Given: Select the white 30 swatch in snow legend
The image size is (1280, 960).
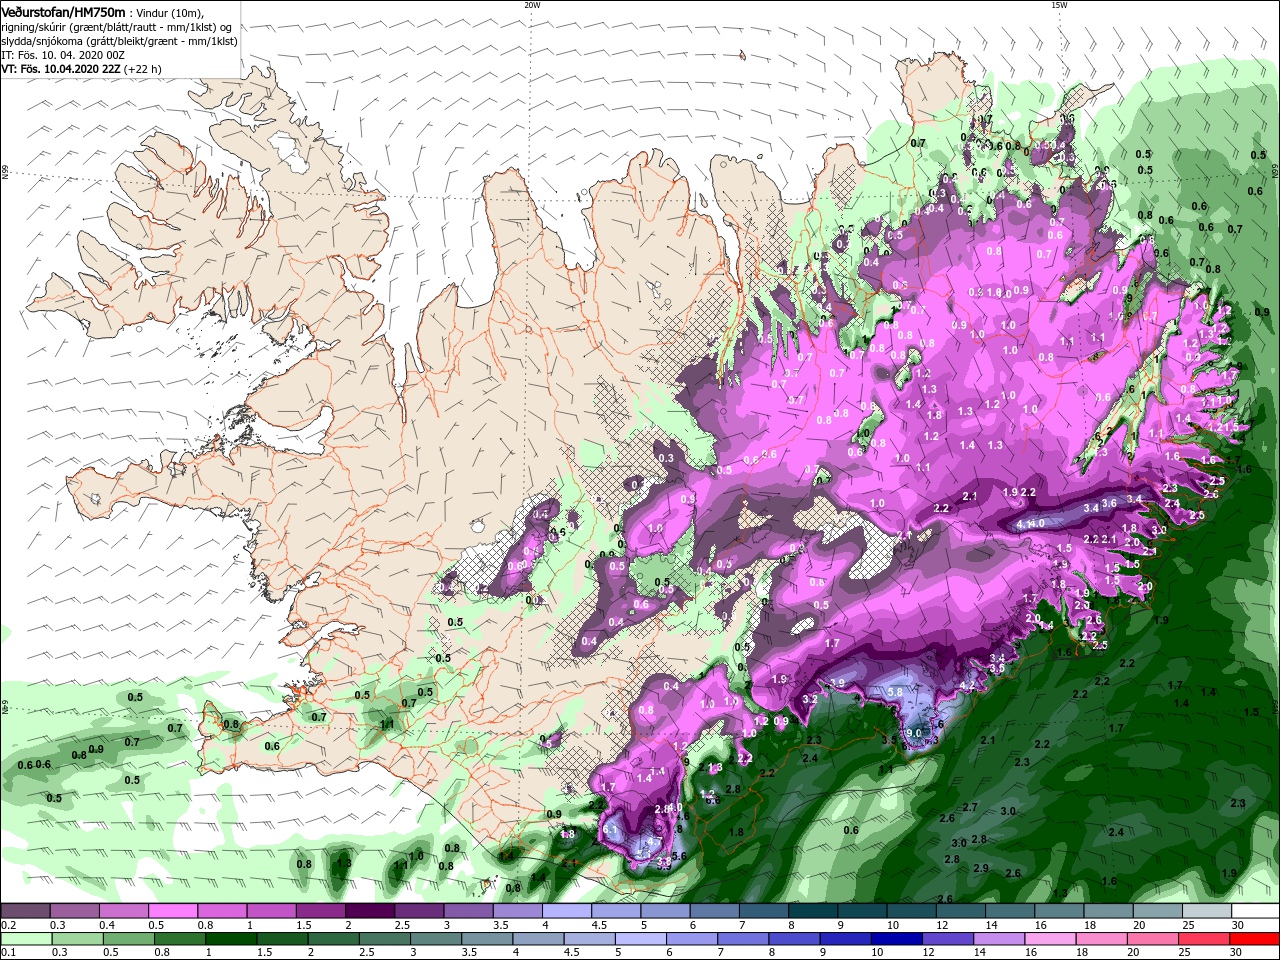Looking at the screenshot, I should [x=1255, y=911].
